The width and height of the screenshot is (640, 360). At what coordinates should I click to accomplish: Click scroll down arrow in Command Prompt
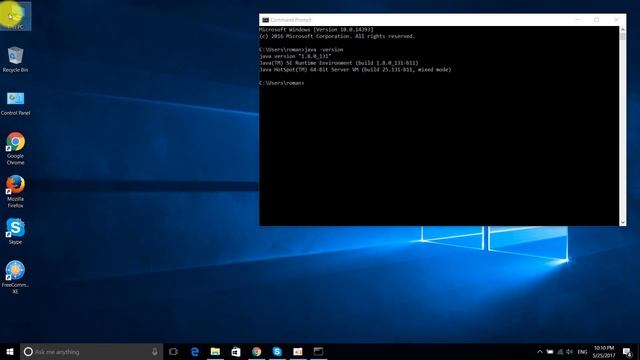622,222
